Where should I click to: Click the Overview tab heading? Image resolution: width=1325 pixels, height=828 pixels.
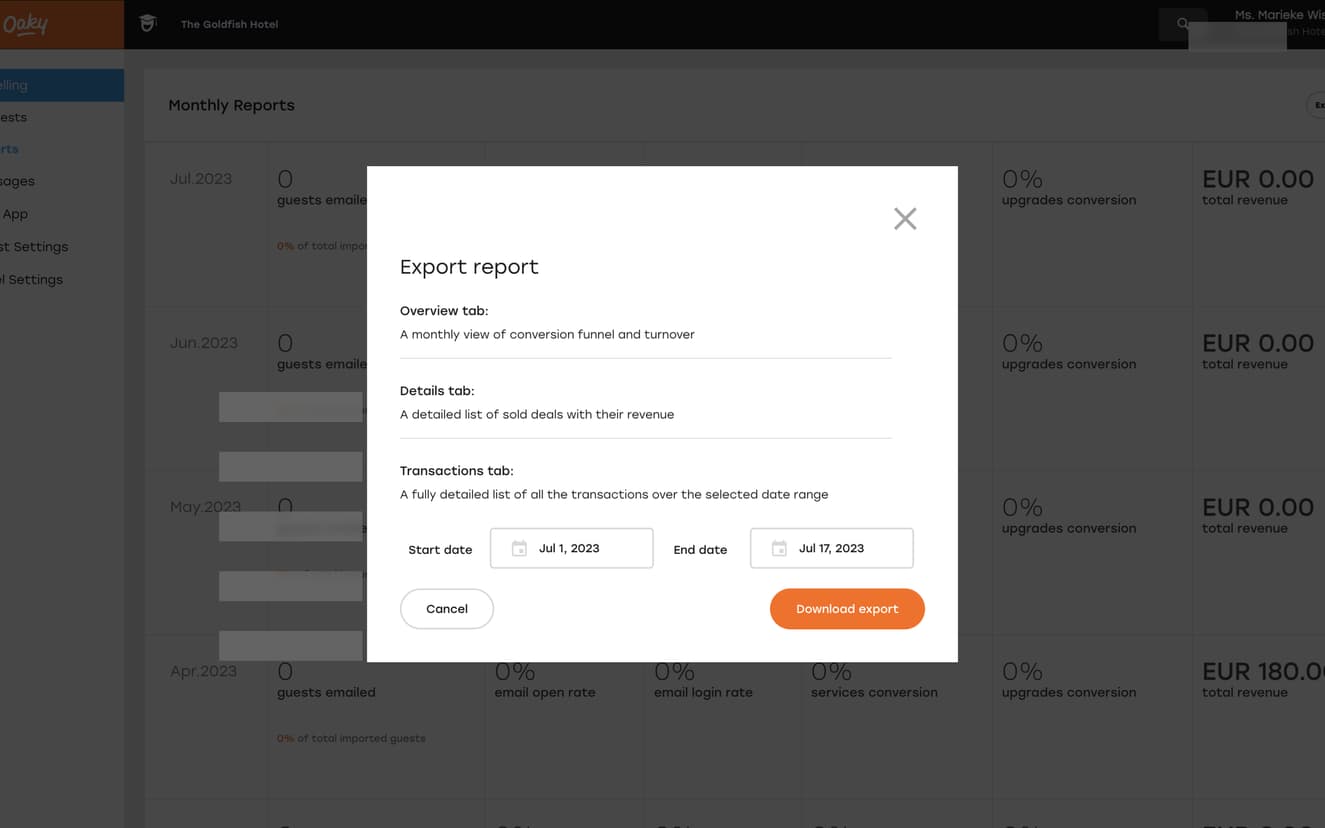coord(444,311)
